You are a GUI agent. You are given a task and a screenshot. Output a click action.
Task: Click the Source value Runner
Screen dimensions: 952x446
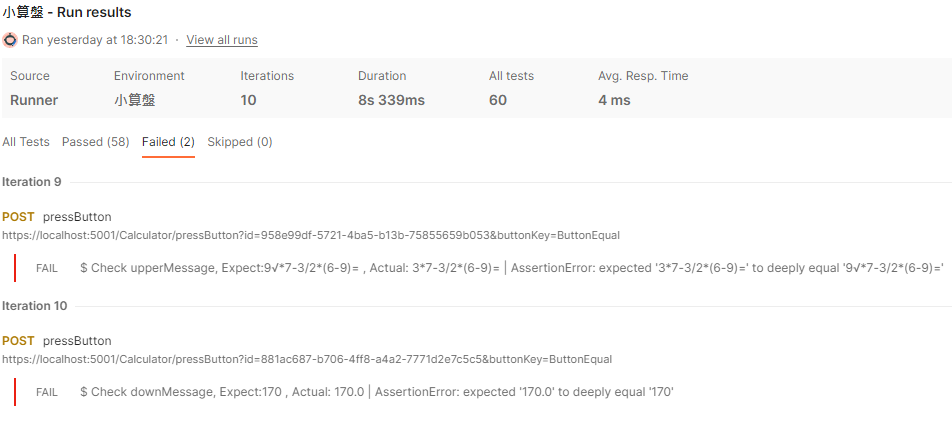pos(34,100)
